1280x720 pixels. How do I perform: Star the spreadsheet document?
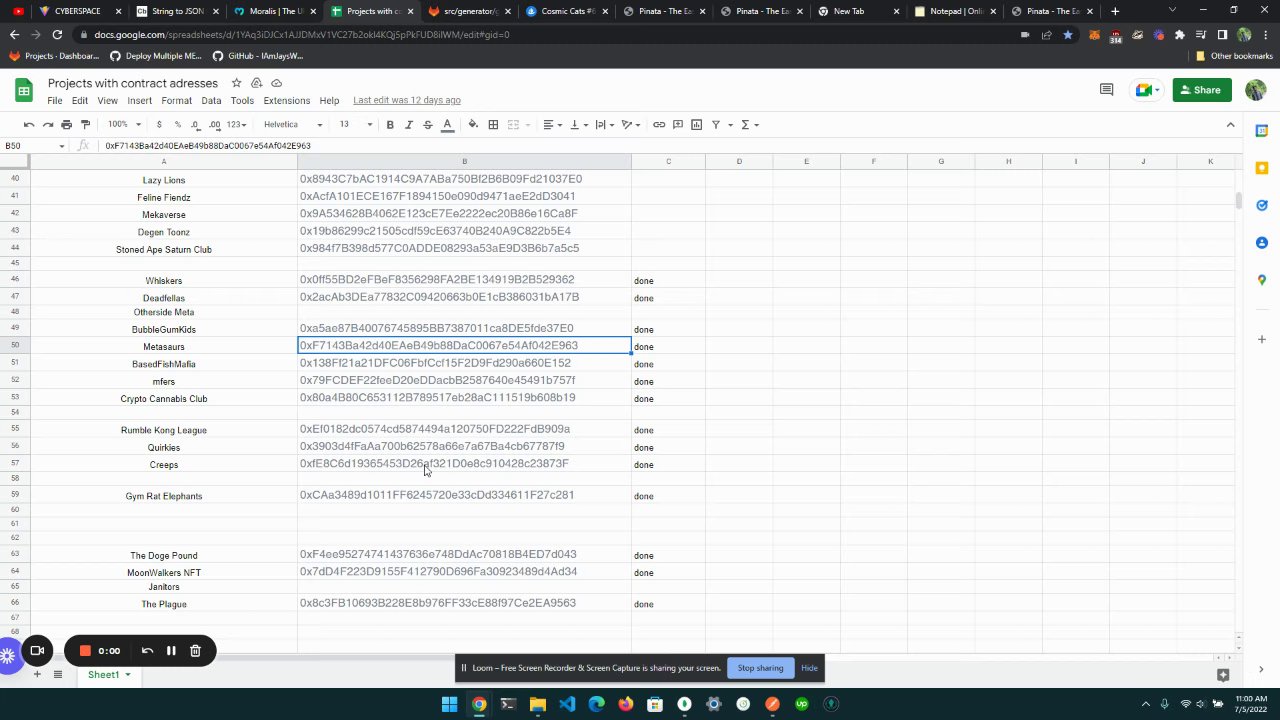[236, 83]
